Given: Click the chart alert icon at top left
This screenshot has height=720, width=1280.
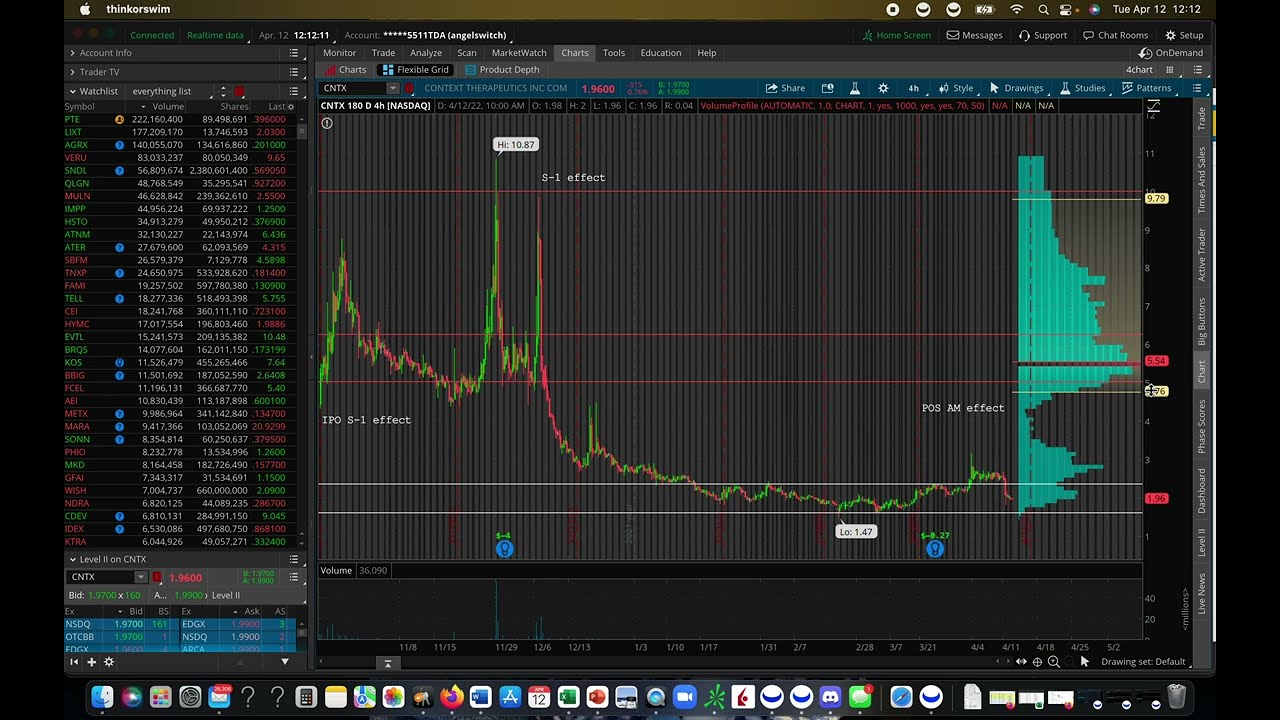Looking at the screenshot, I should [327, 123].
